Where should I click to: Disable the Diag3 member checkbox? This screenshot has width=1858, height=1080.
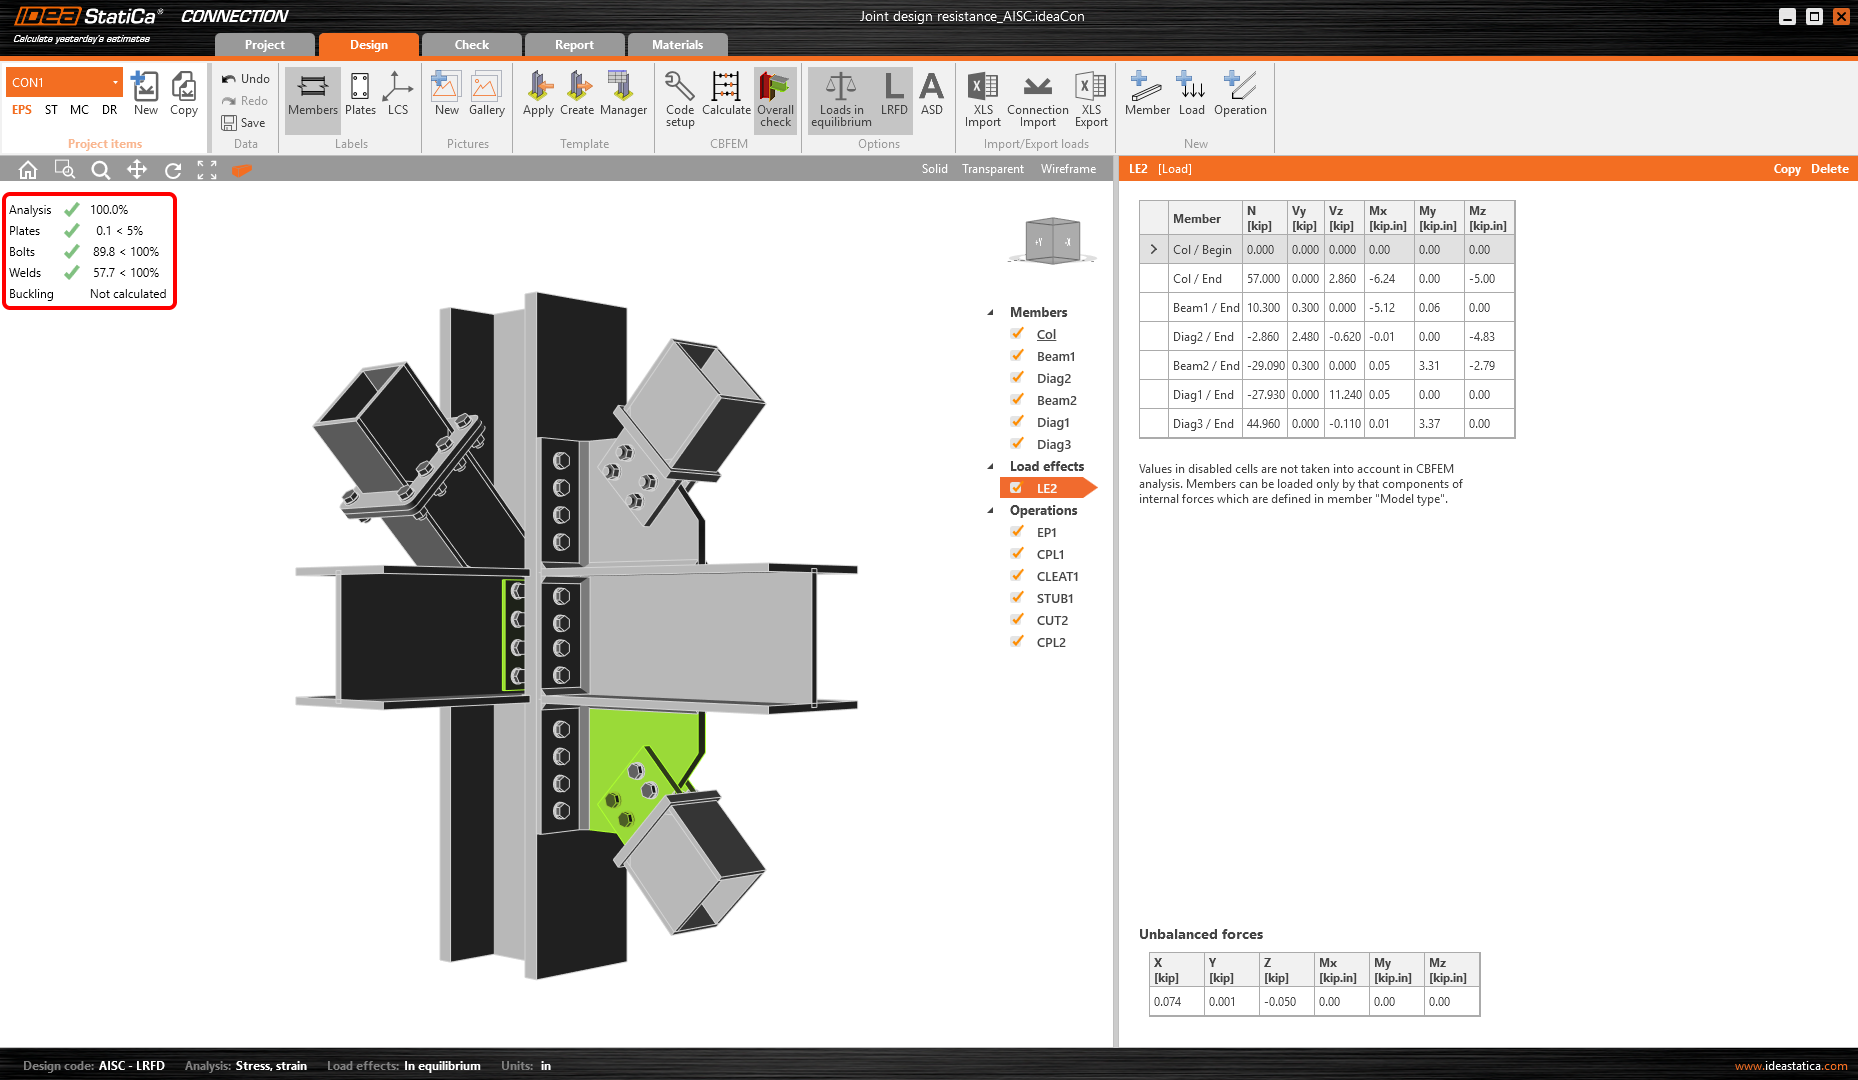point(1017,444)
